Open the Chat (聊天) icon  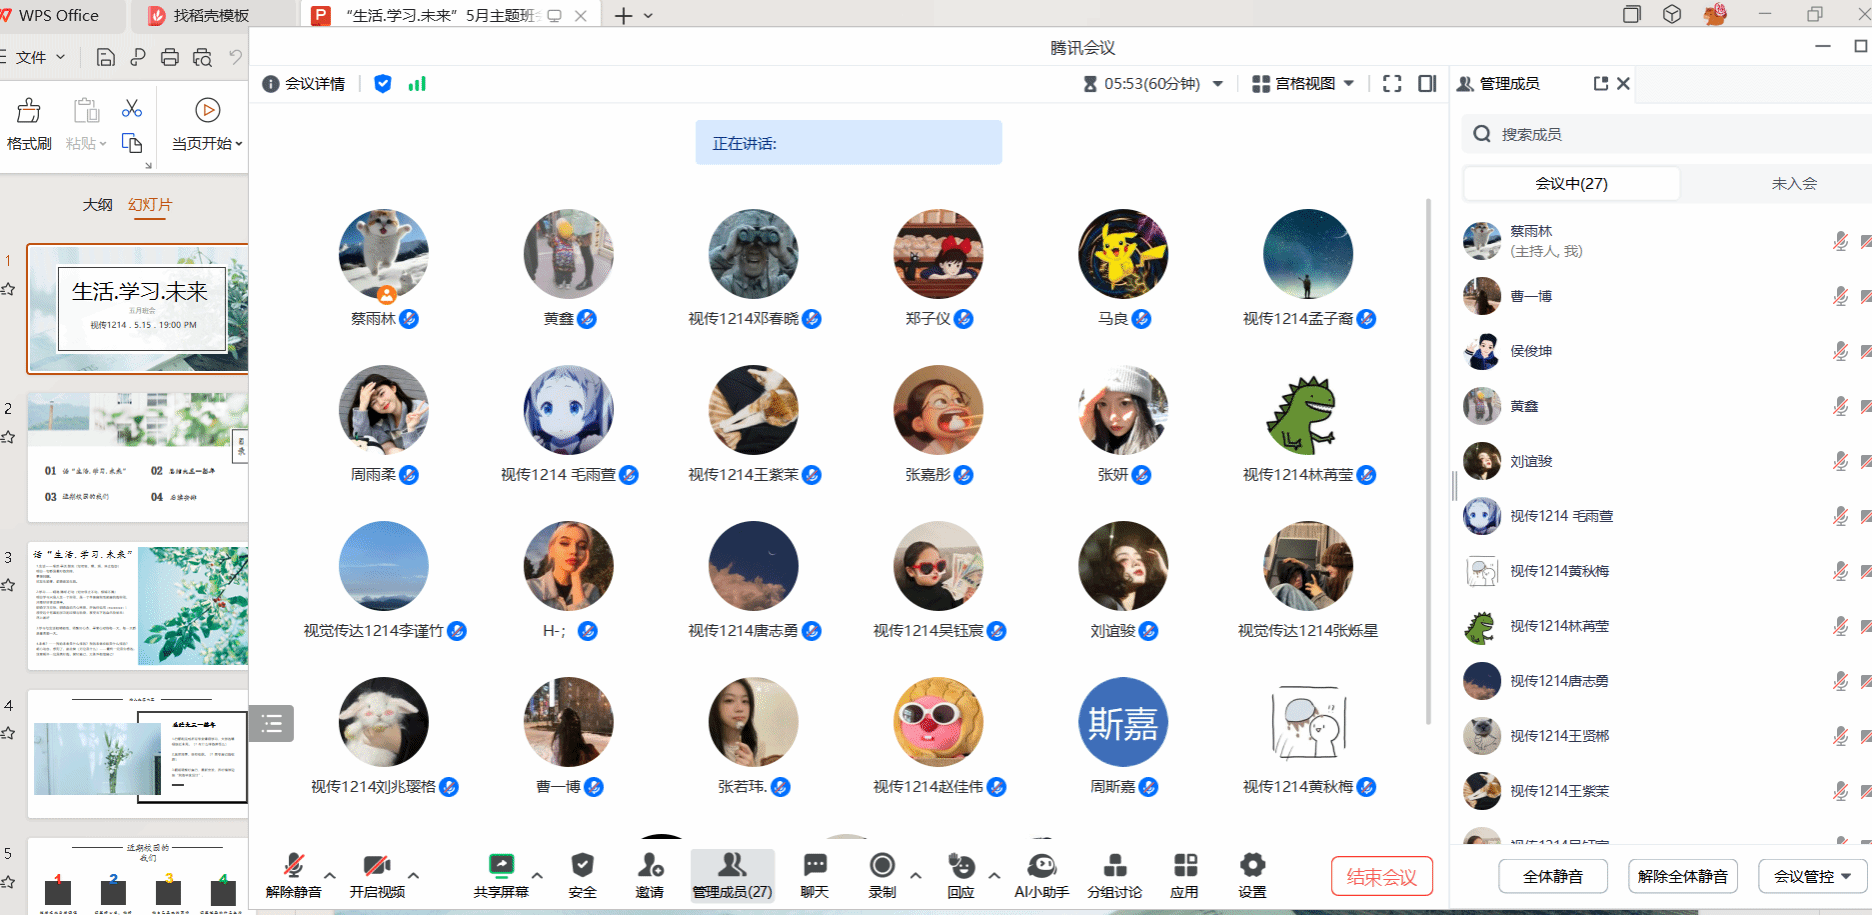(815, 866)
